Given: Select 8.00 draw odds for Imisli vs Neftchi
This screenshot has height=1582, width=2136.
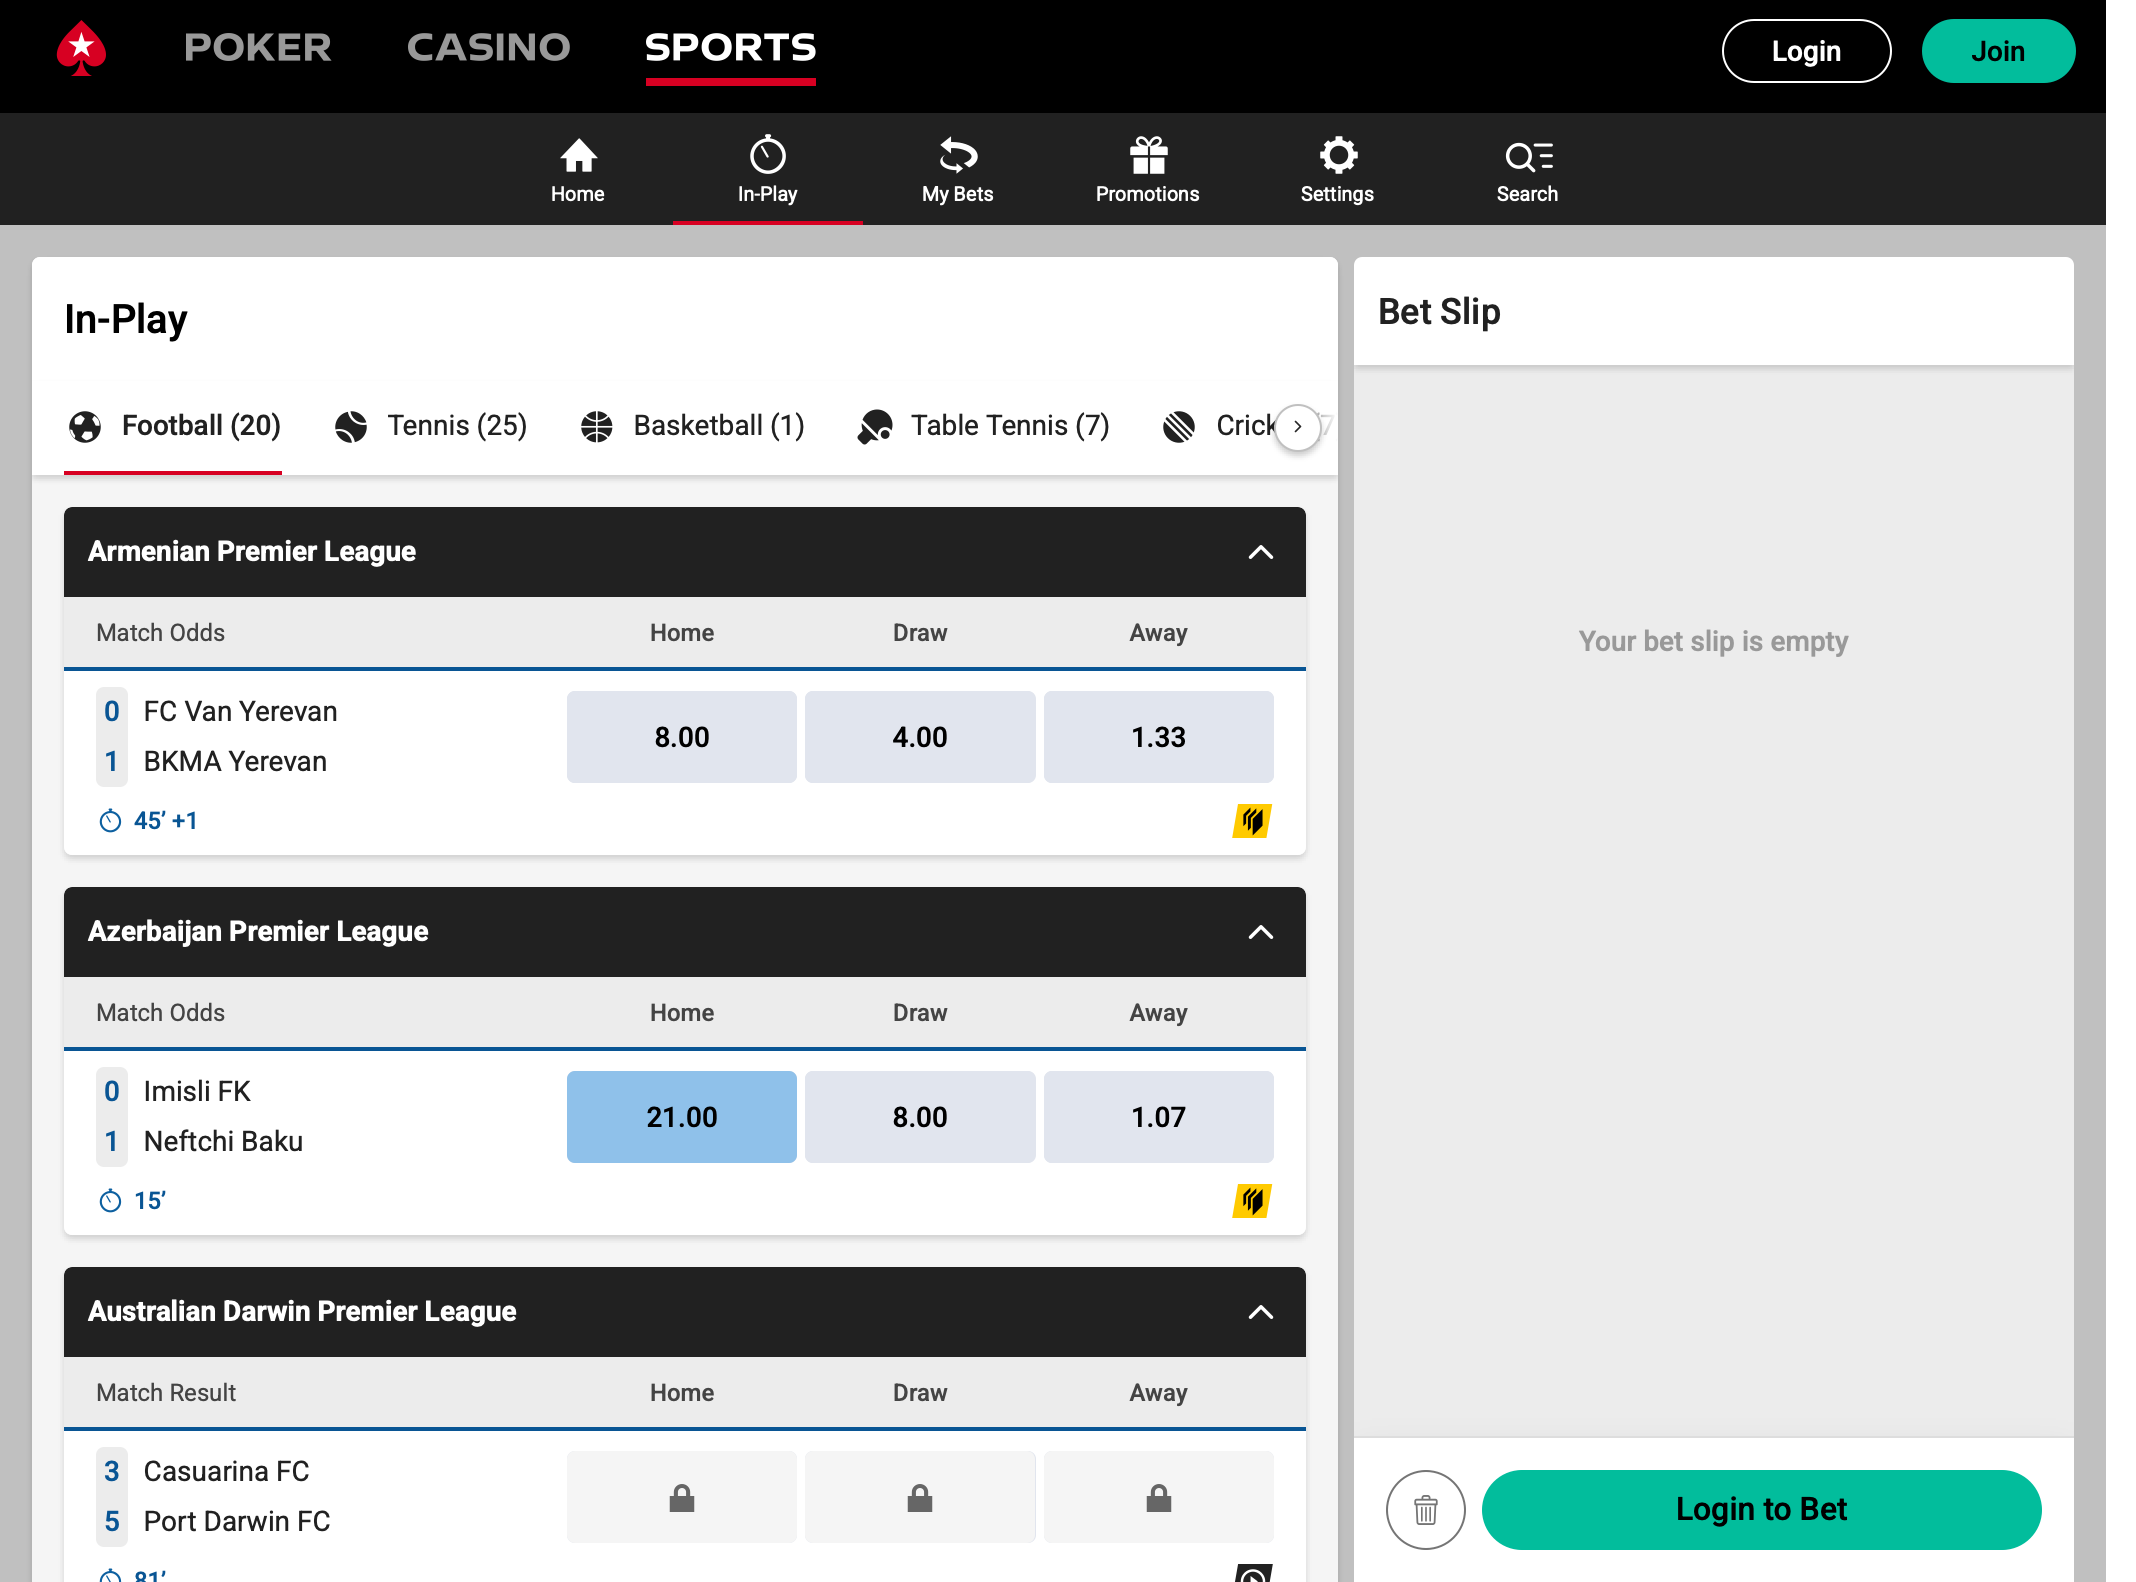Looking at the screenshot, I should click(919, 1117).
